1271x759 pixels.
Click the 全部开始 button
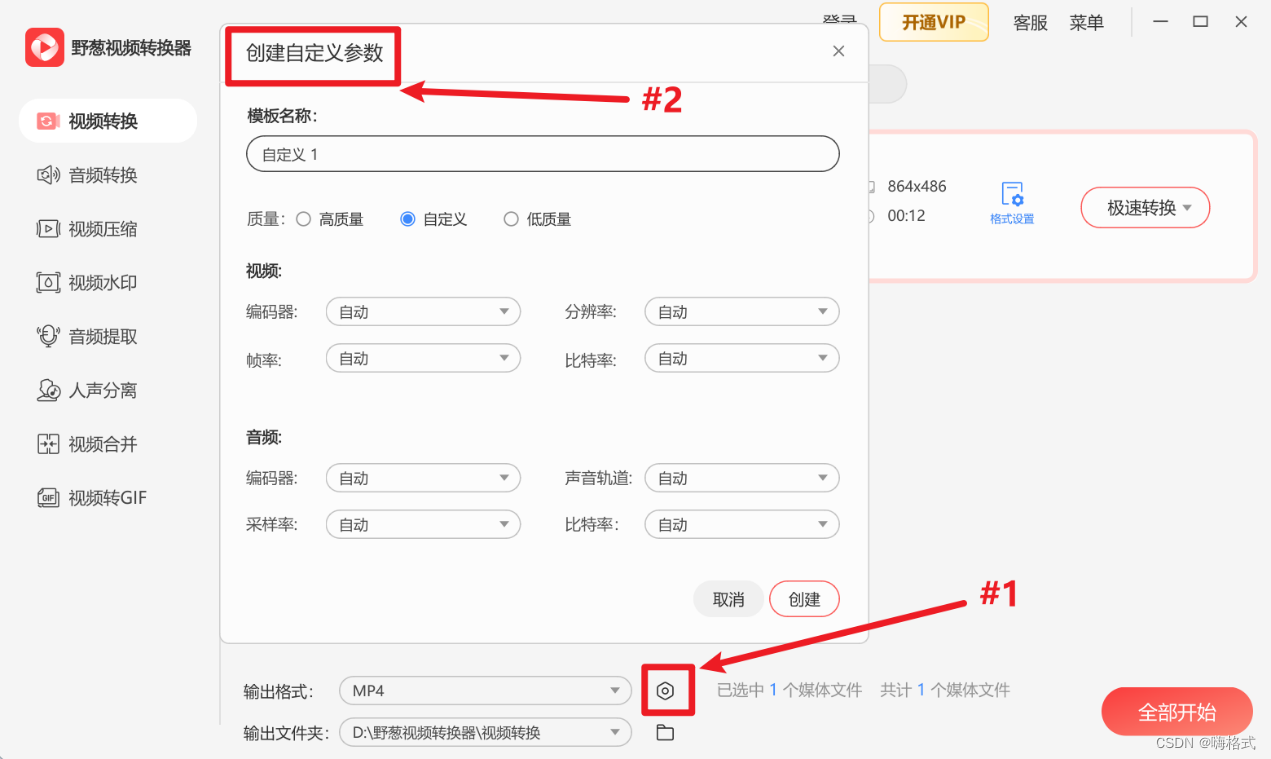[x=1177, y=712]
